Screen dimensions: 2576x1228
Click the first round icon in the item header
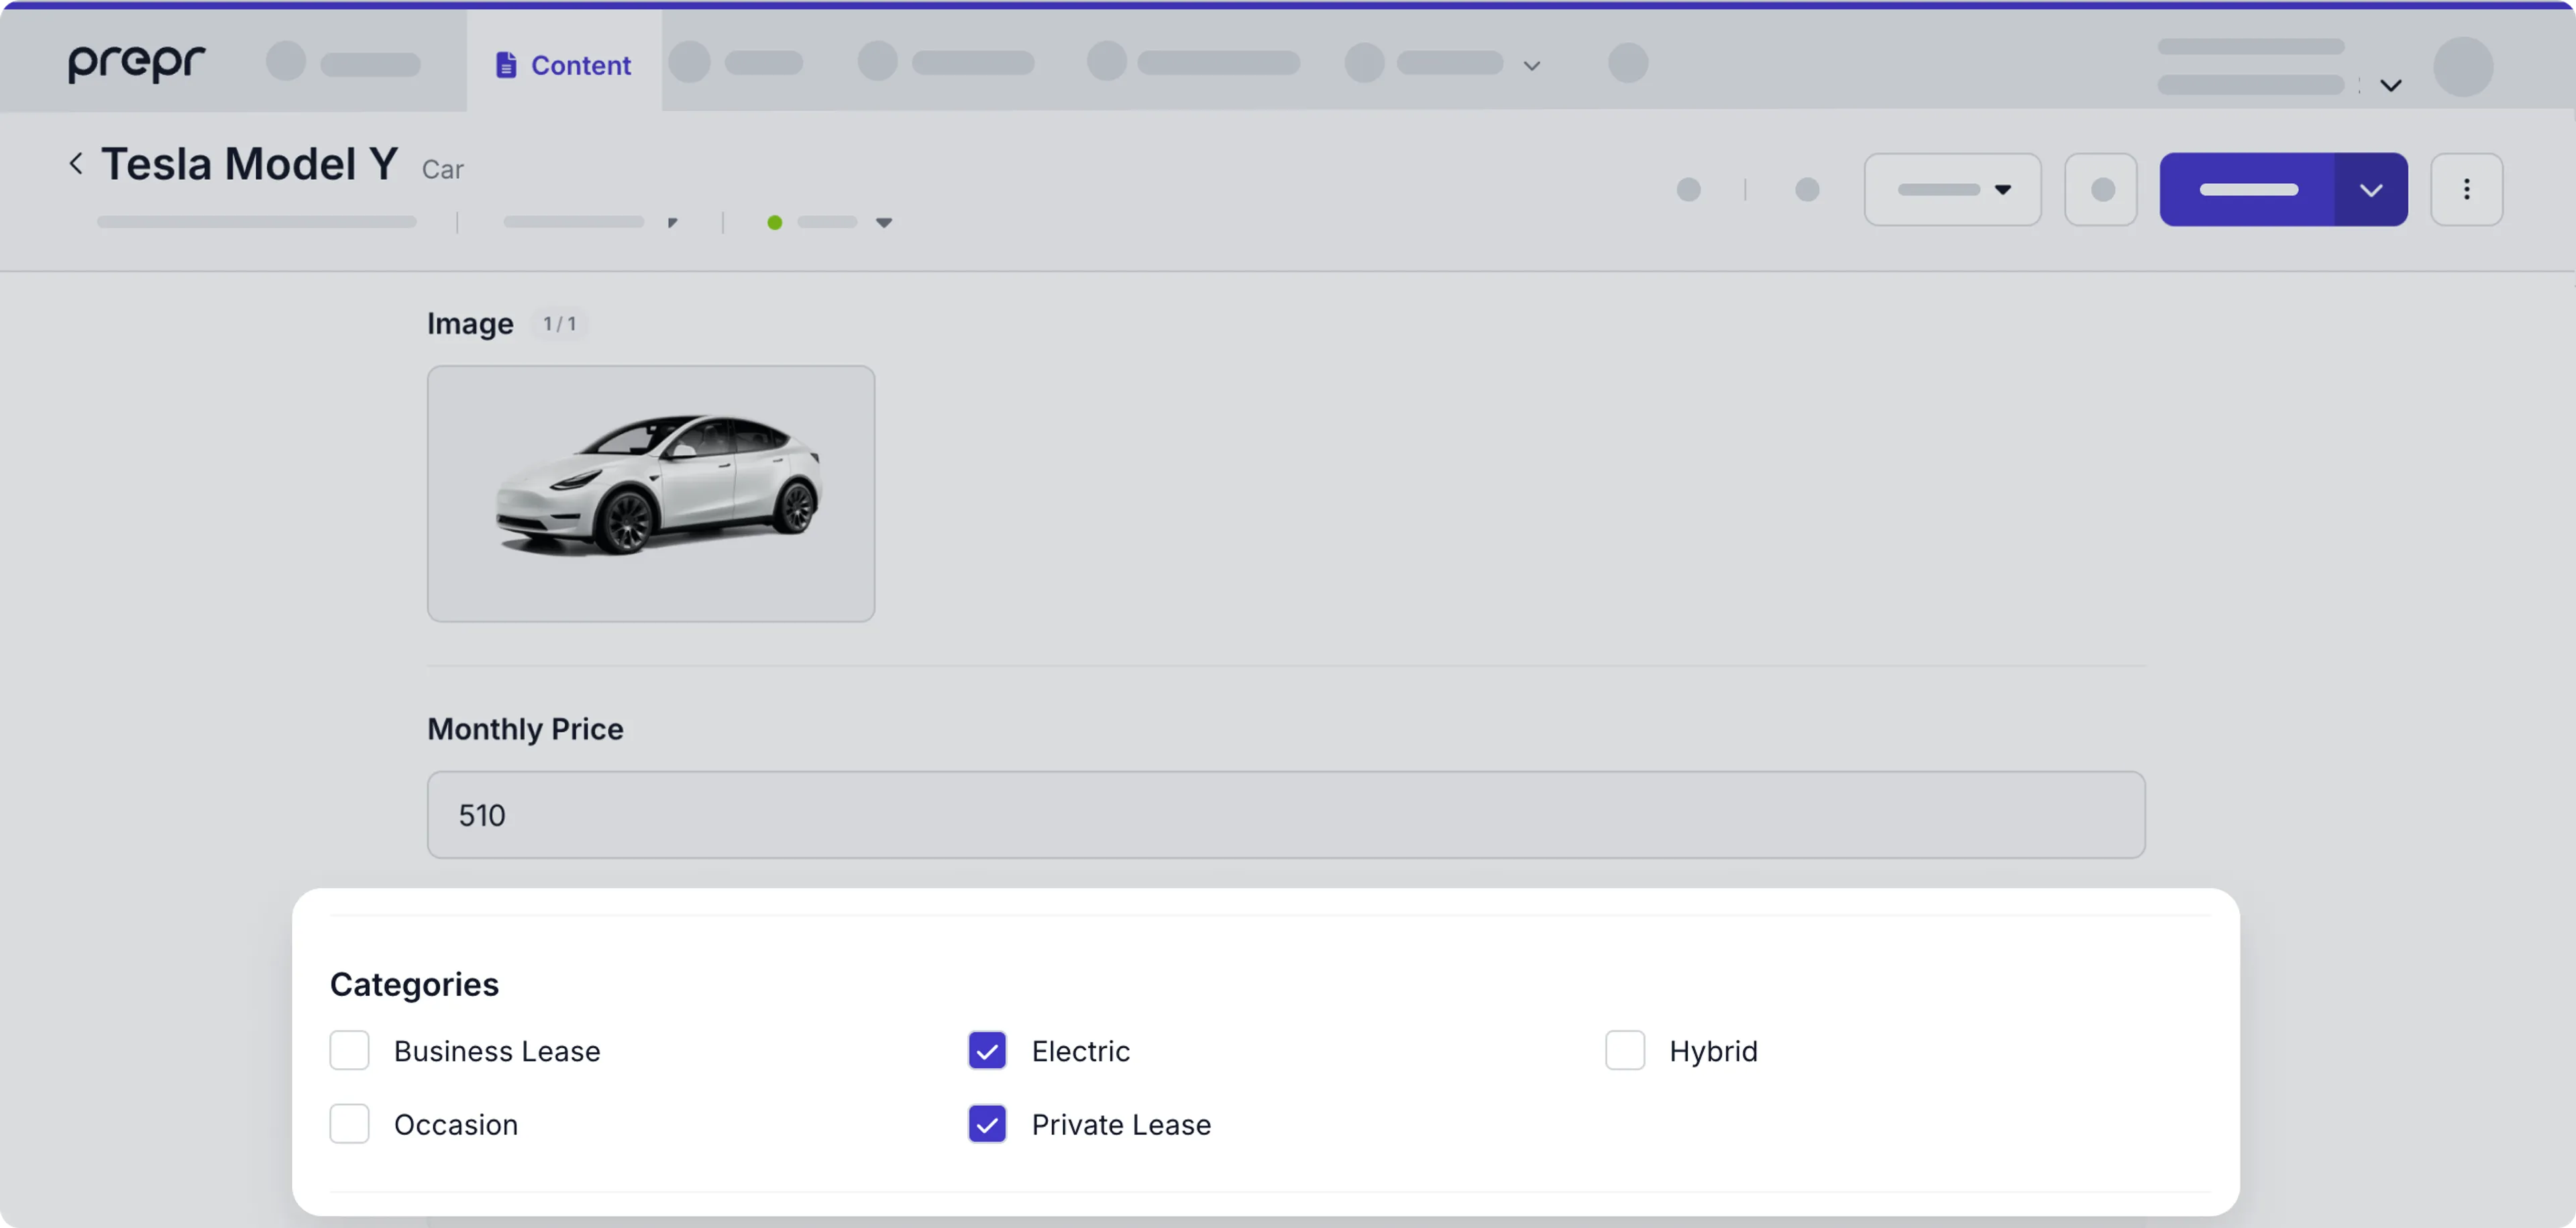click(1688, 190)
